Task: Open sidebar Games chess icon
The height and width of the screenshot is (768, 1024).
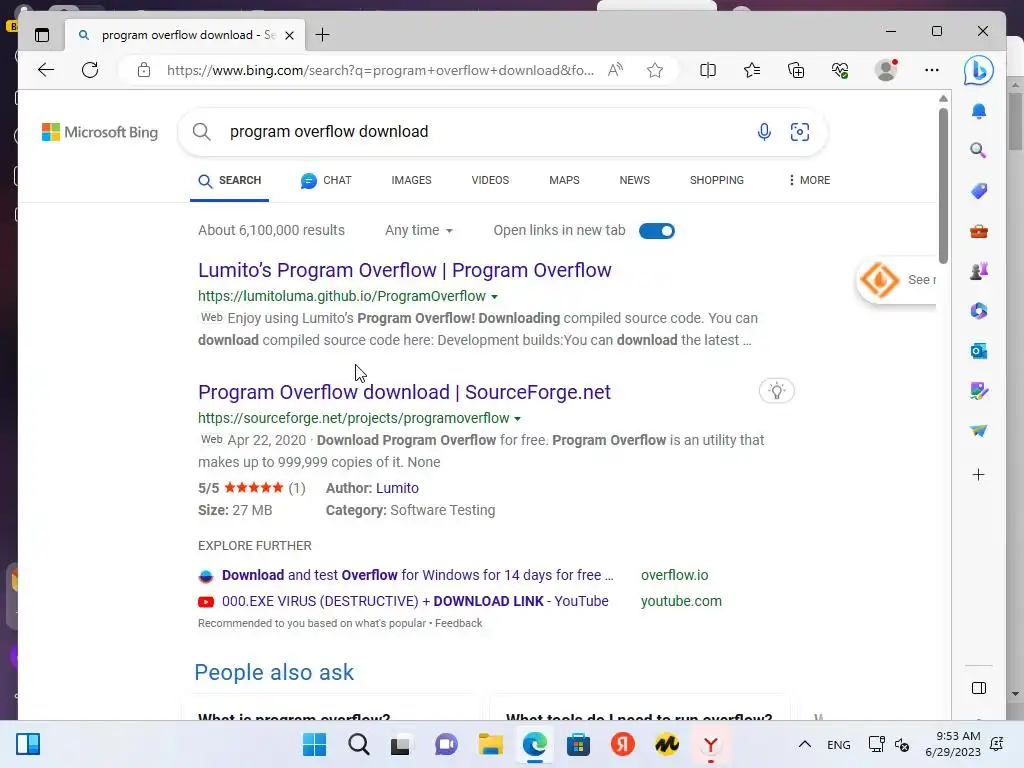Action: point(978,271)
